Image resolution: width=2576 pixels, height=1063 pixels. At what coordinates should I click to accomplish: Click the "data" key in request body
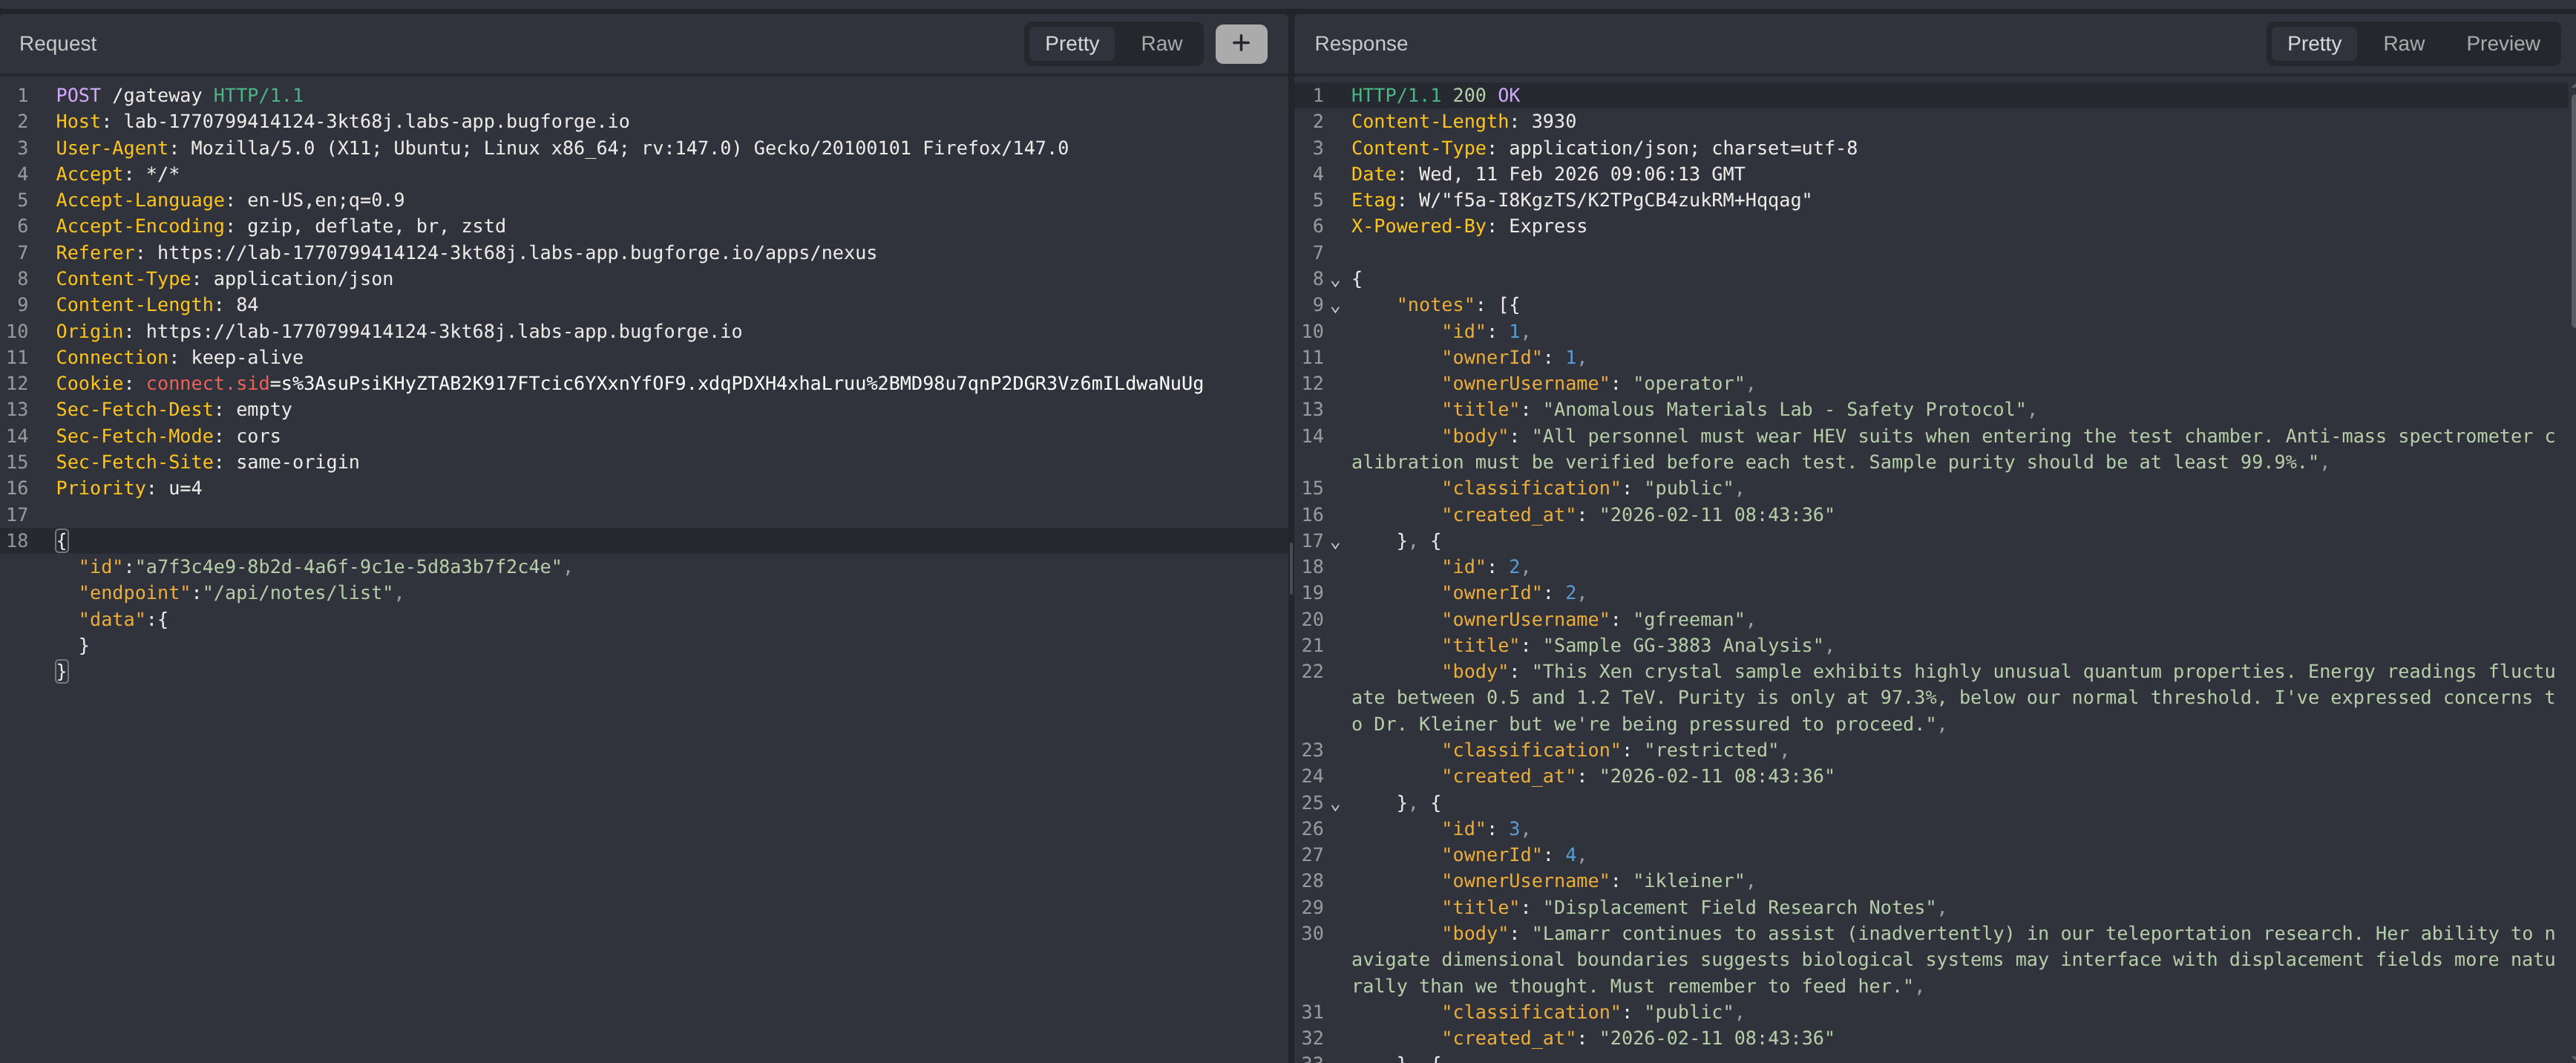coord(112,619)
